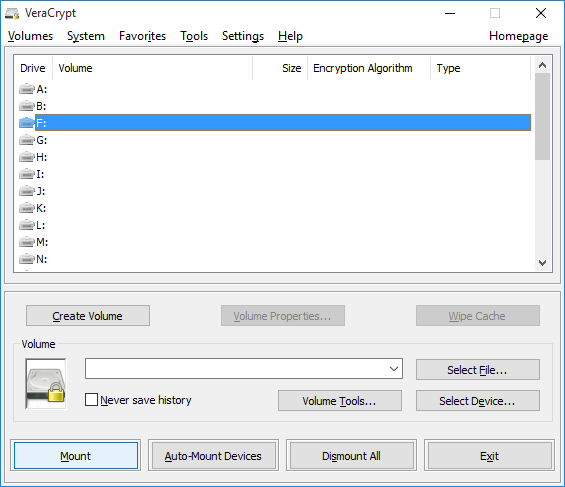Click the Volume column header
Viewport: 565px width, 487px height.
click(x=152, y=68)
